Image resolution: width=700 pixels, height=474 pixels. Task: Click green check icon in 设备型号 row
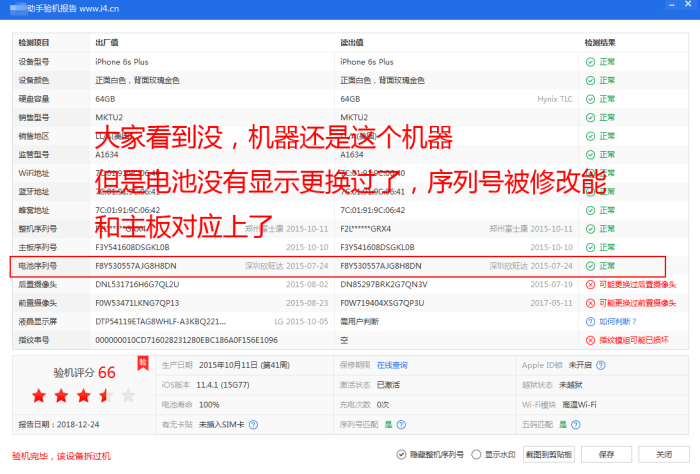(x=590, y=62)
